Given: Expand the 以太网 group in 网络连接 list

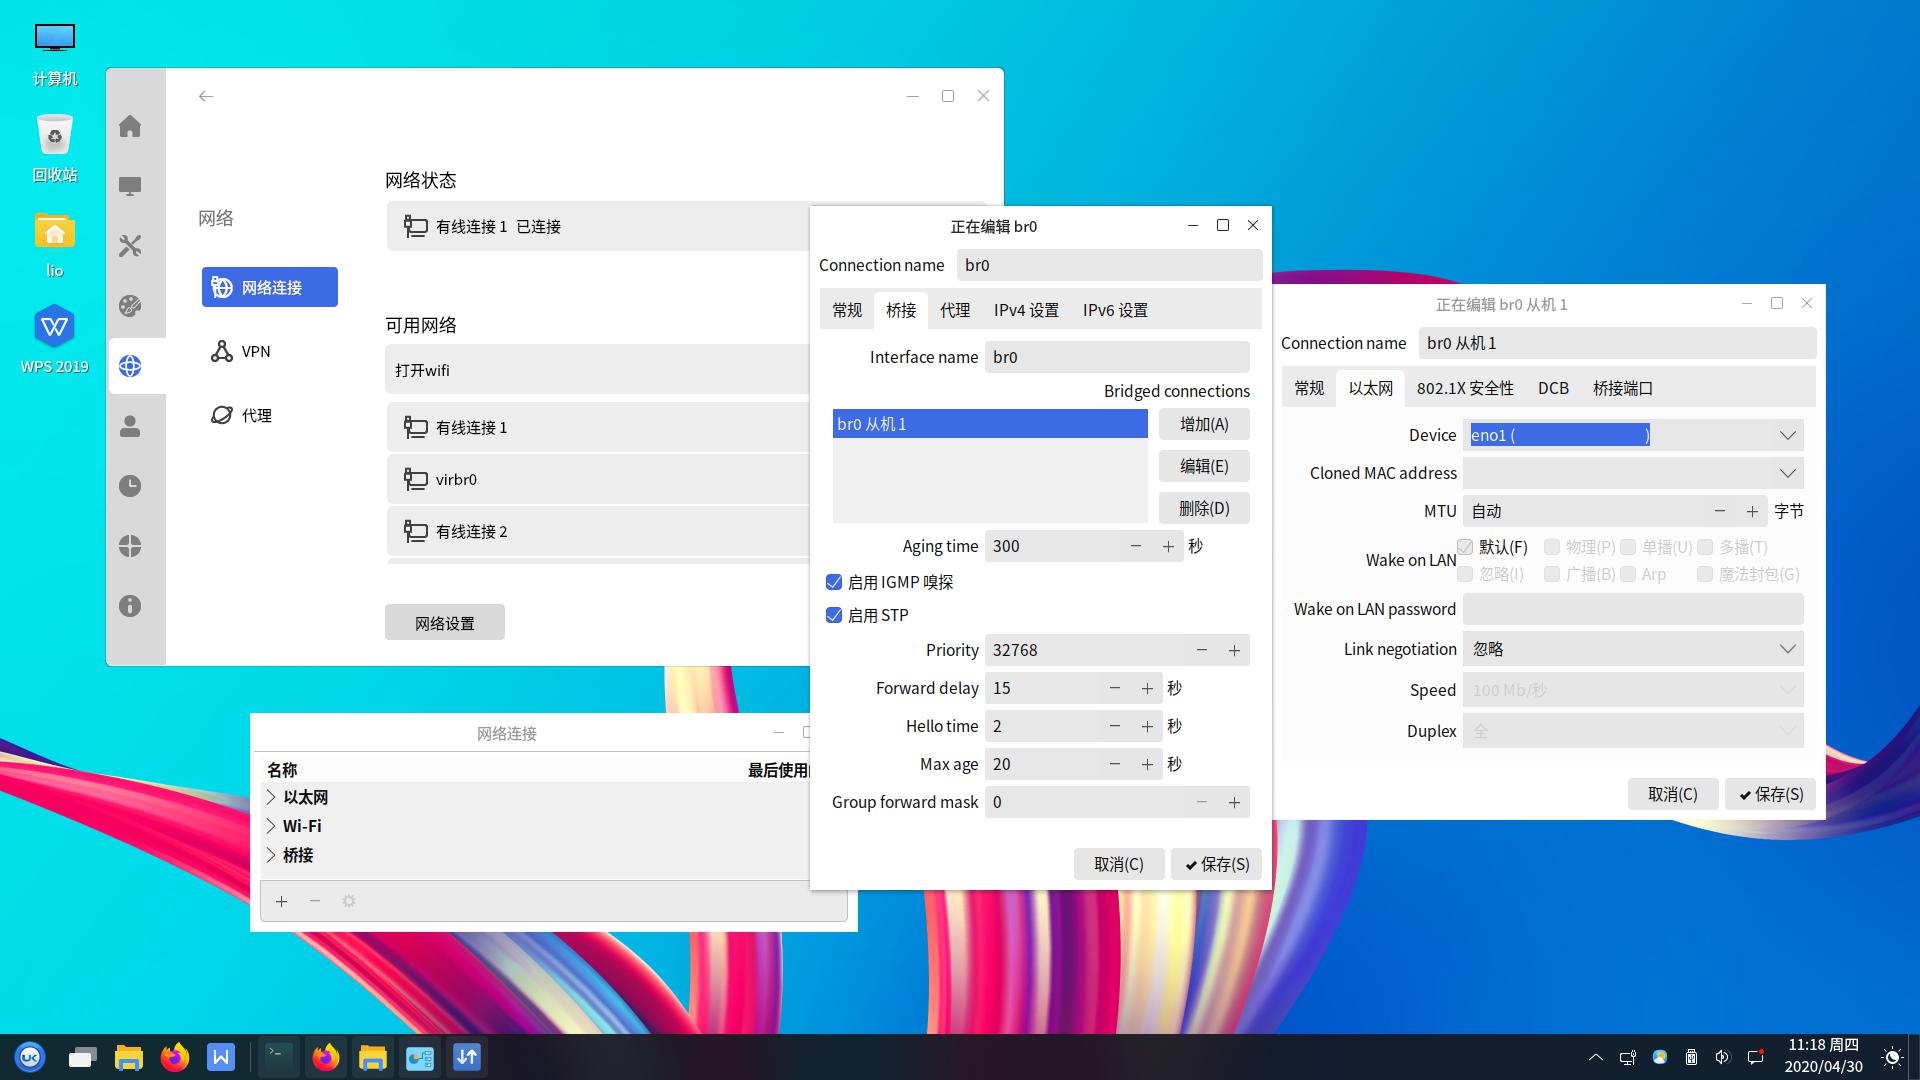Looking at the screenshot, I should 271,797.
